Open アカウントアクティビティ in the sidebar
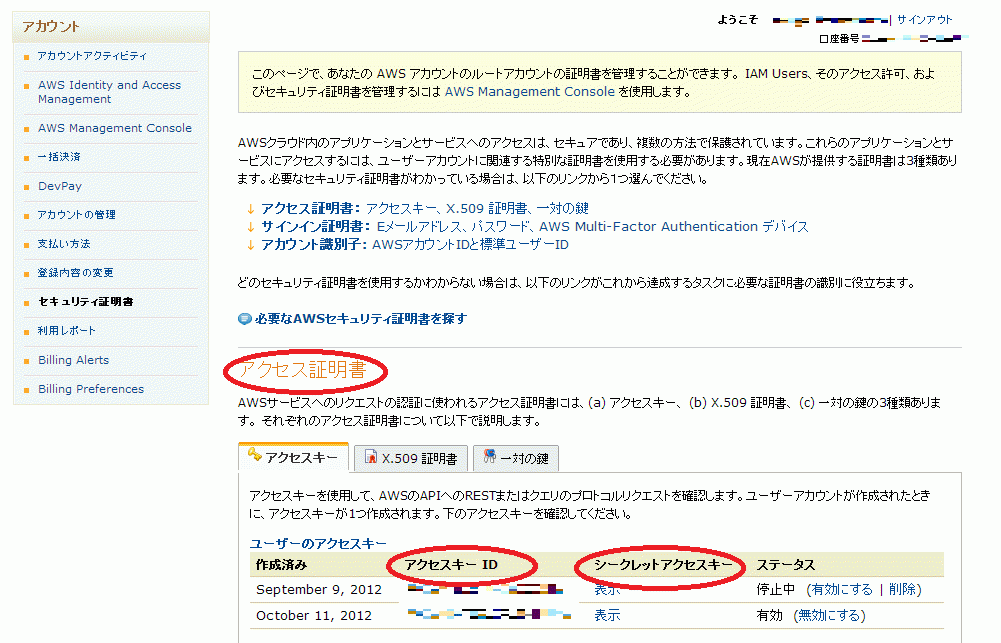Viewport: 1001px width, 643px height. [x=92, y=56]
